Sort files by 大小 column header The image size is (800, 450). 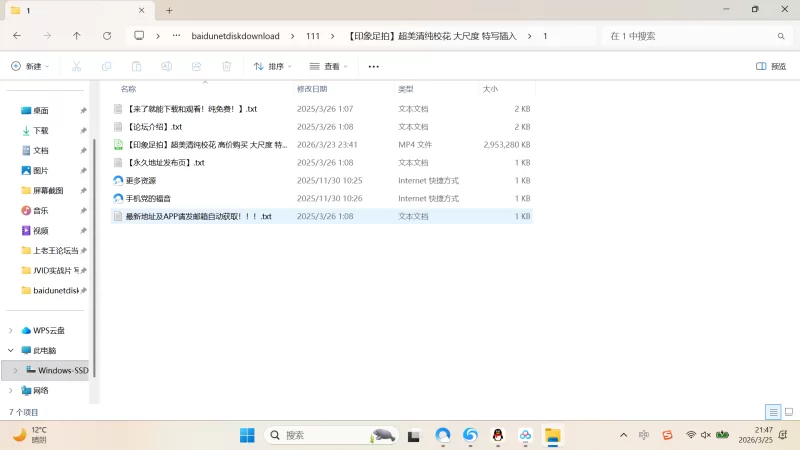[x=490, y=89]
